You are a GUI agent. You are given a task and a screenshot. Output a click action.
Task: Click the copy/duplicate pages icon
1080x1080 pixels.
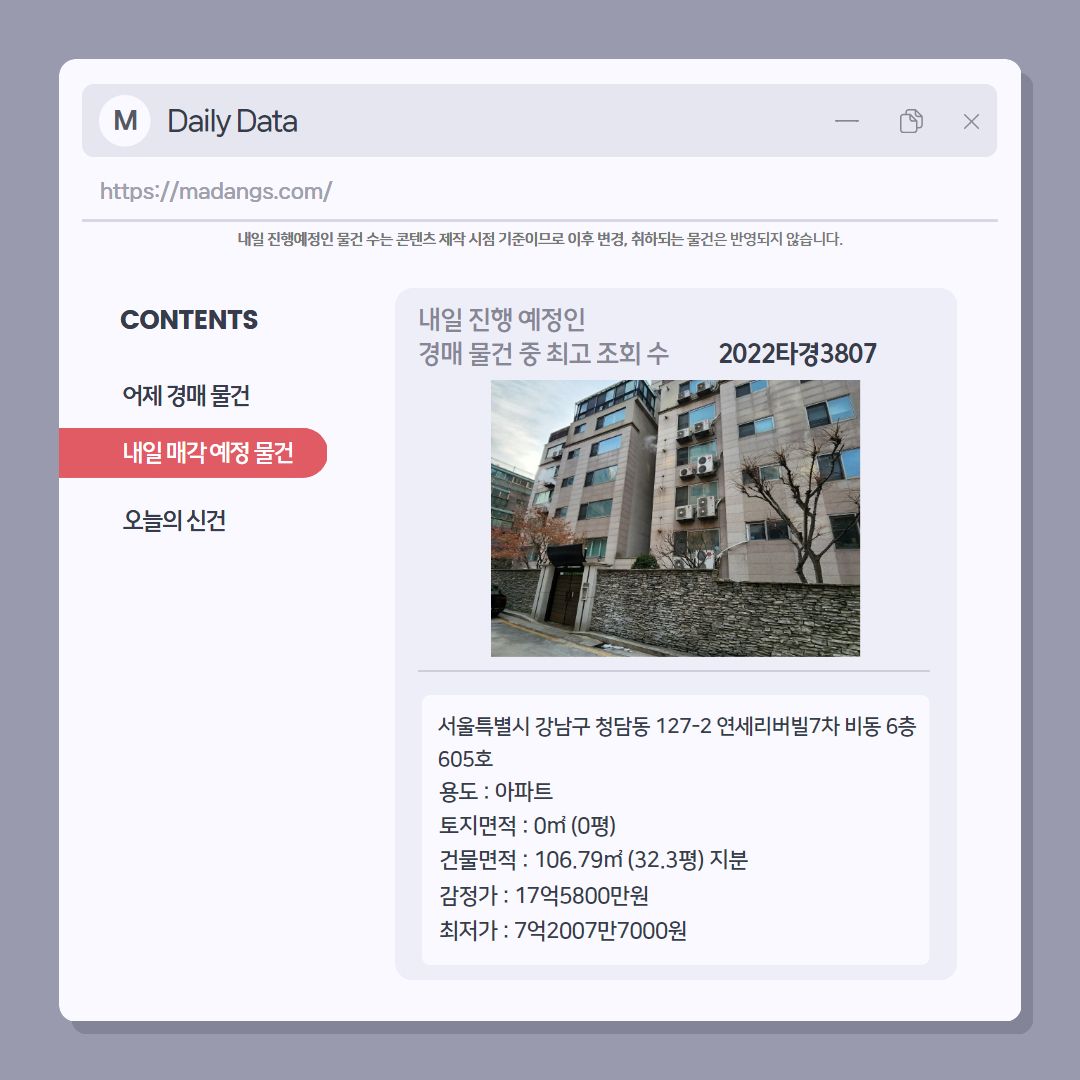[911, 121]
